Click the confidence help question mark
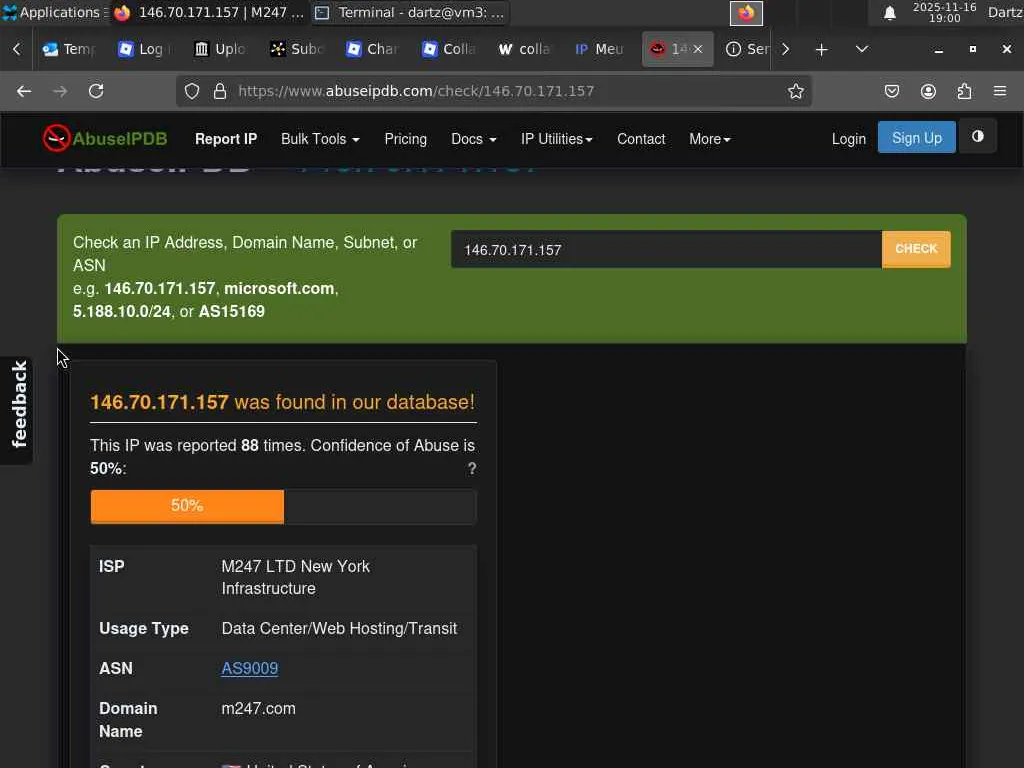1024x768 pixels. [472, 468]
